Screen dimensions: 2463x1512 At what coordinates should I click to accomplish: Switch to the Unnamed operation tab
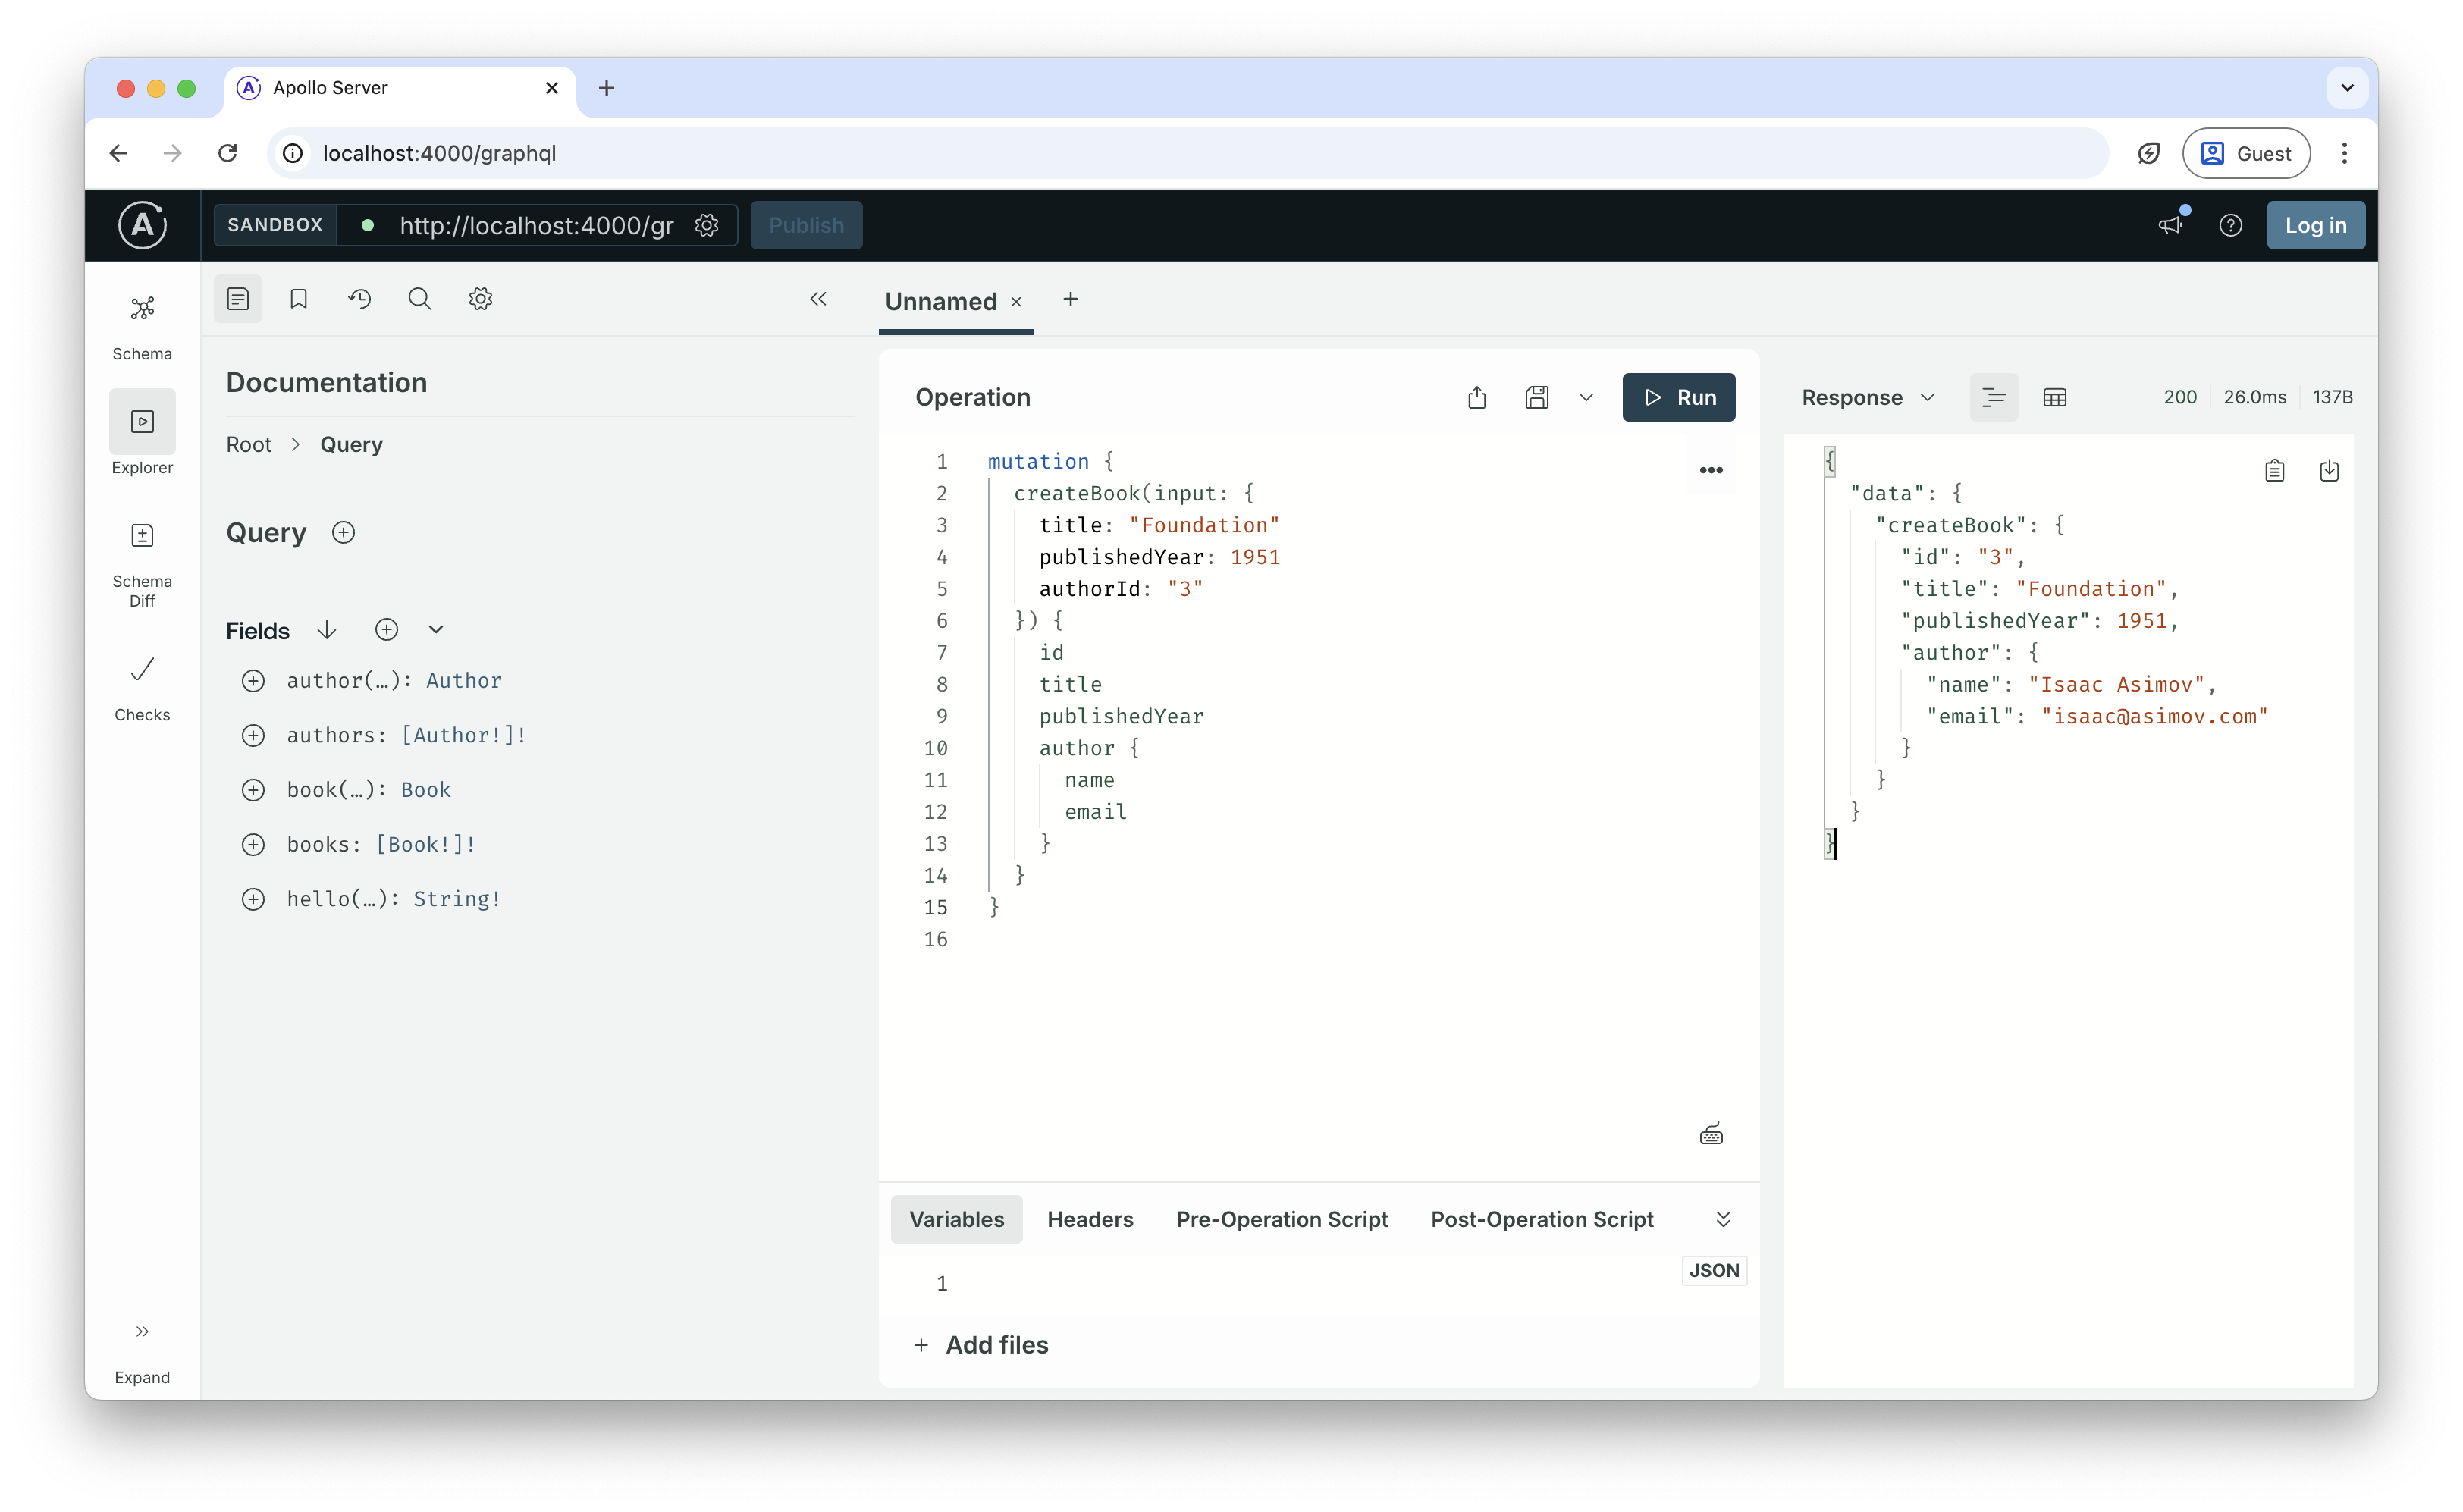coord(941,301)
